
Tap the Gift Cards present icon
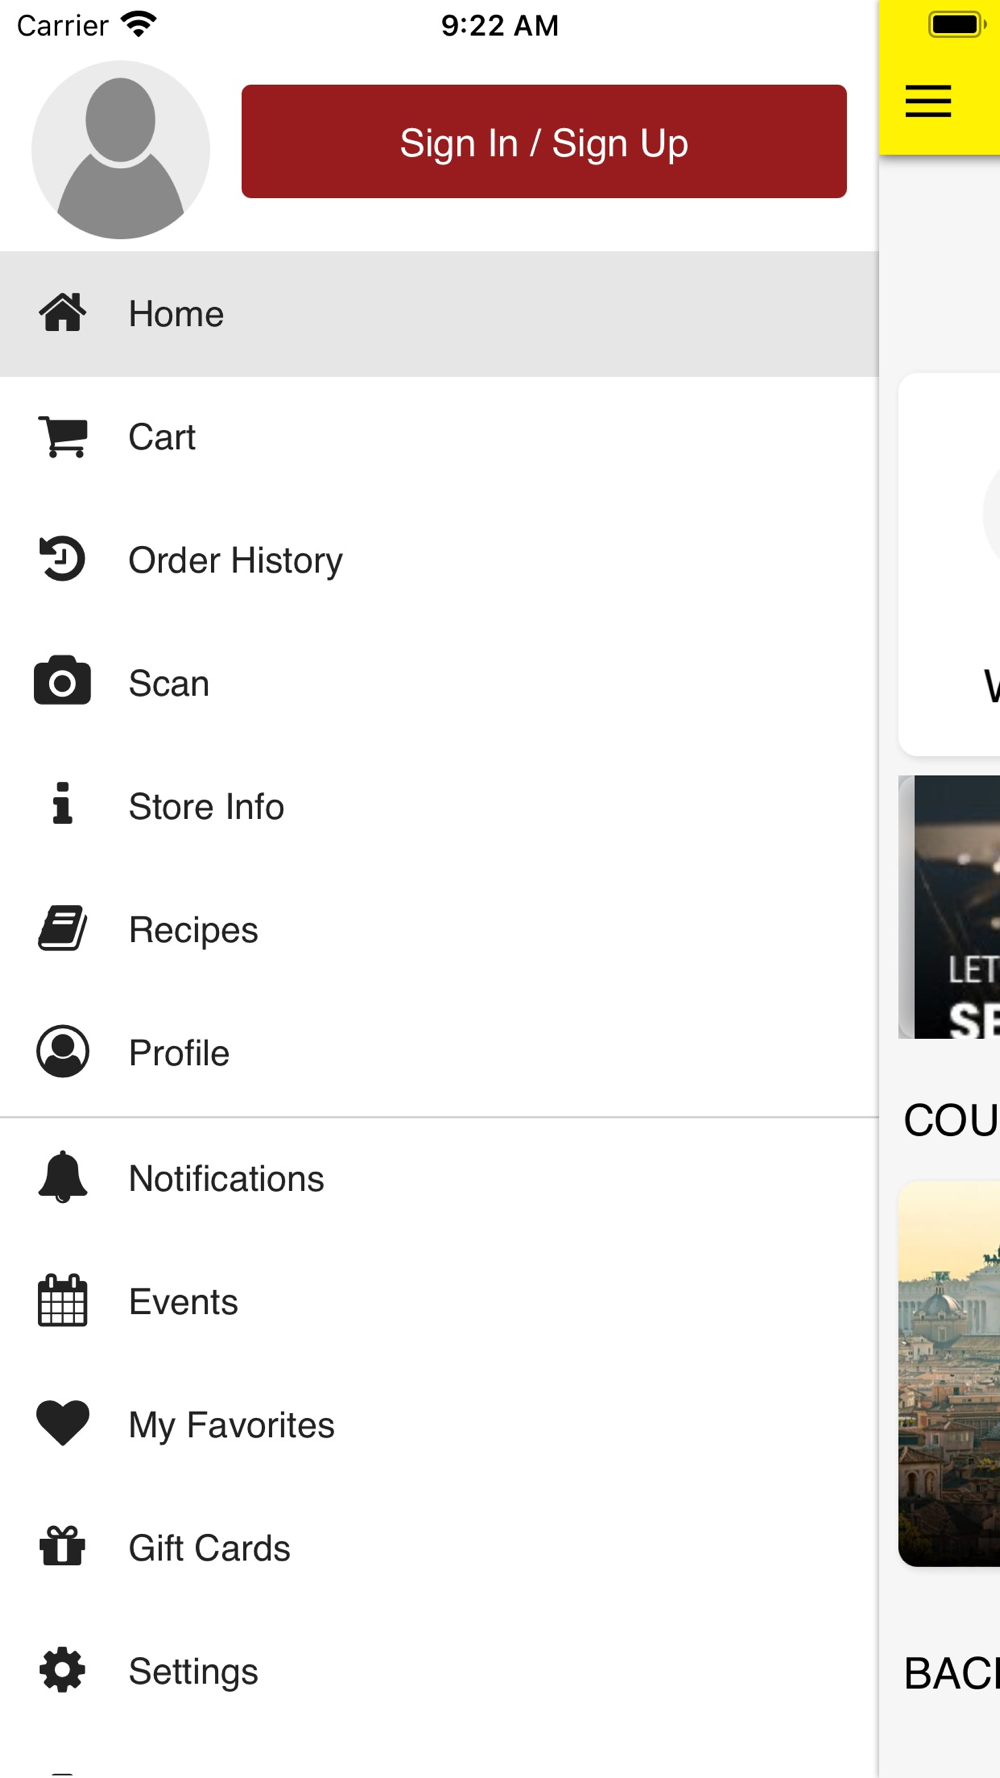coord(62,1546)
